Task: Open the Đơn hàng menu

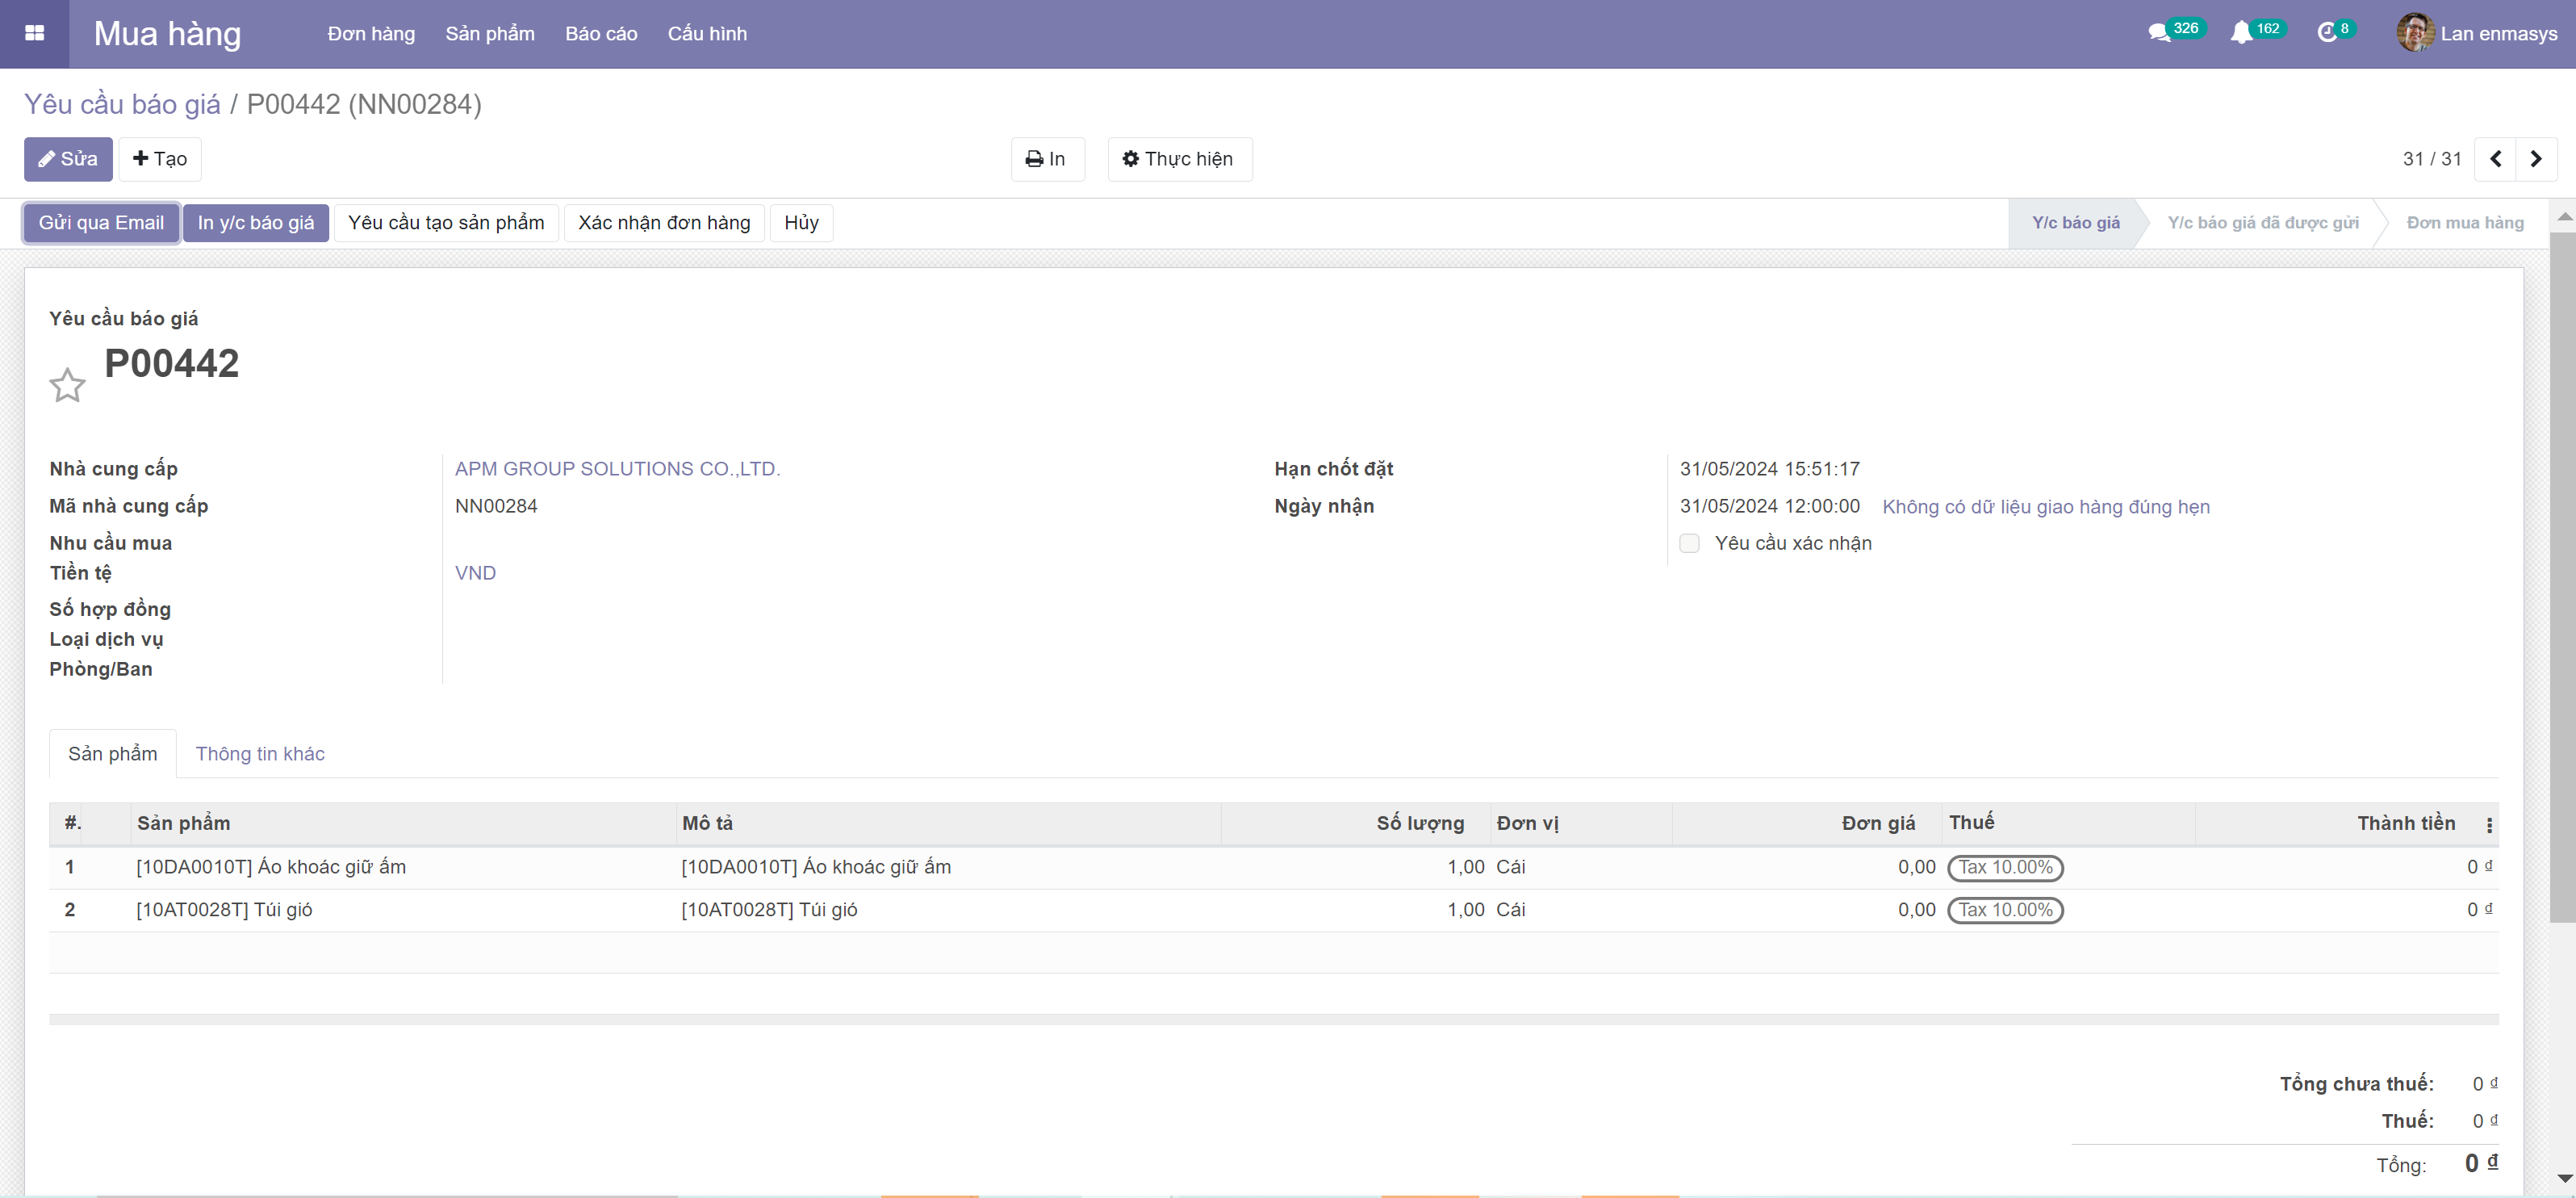Action: click(x=371, y=34)
